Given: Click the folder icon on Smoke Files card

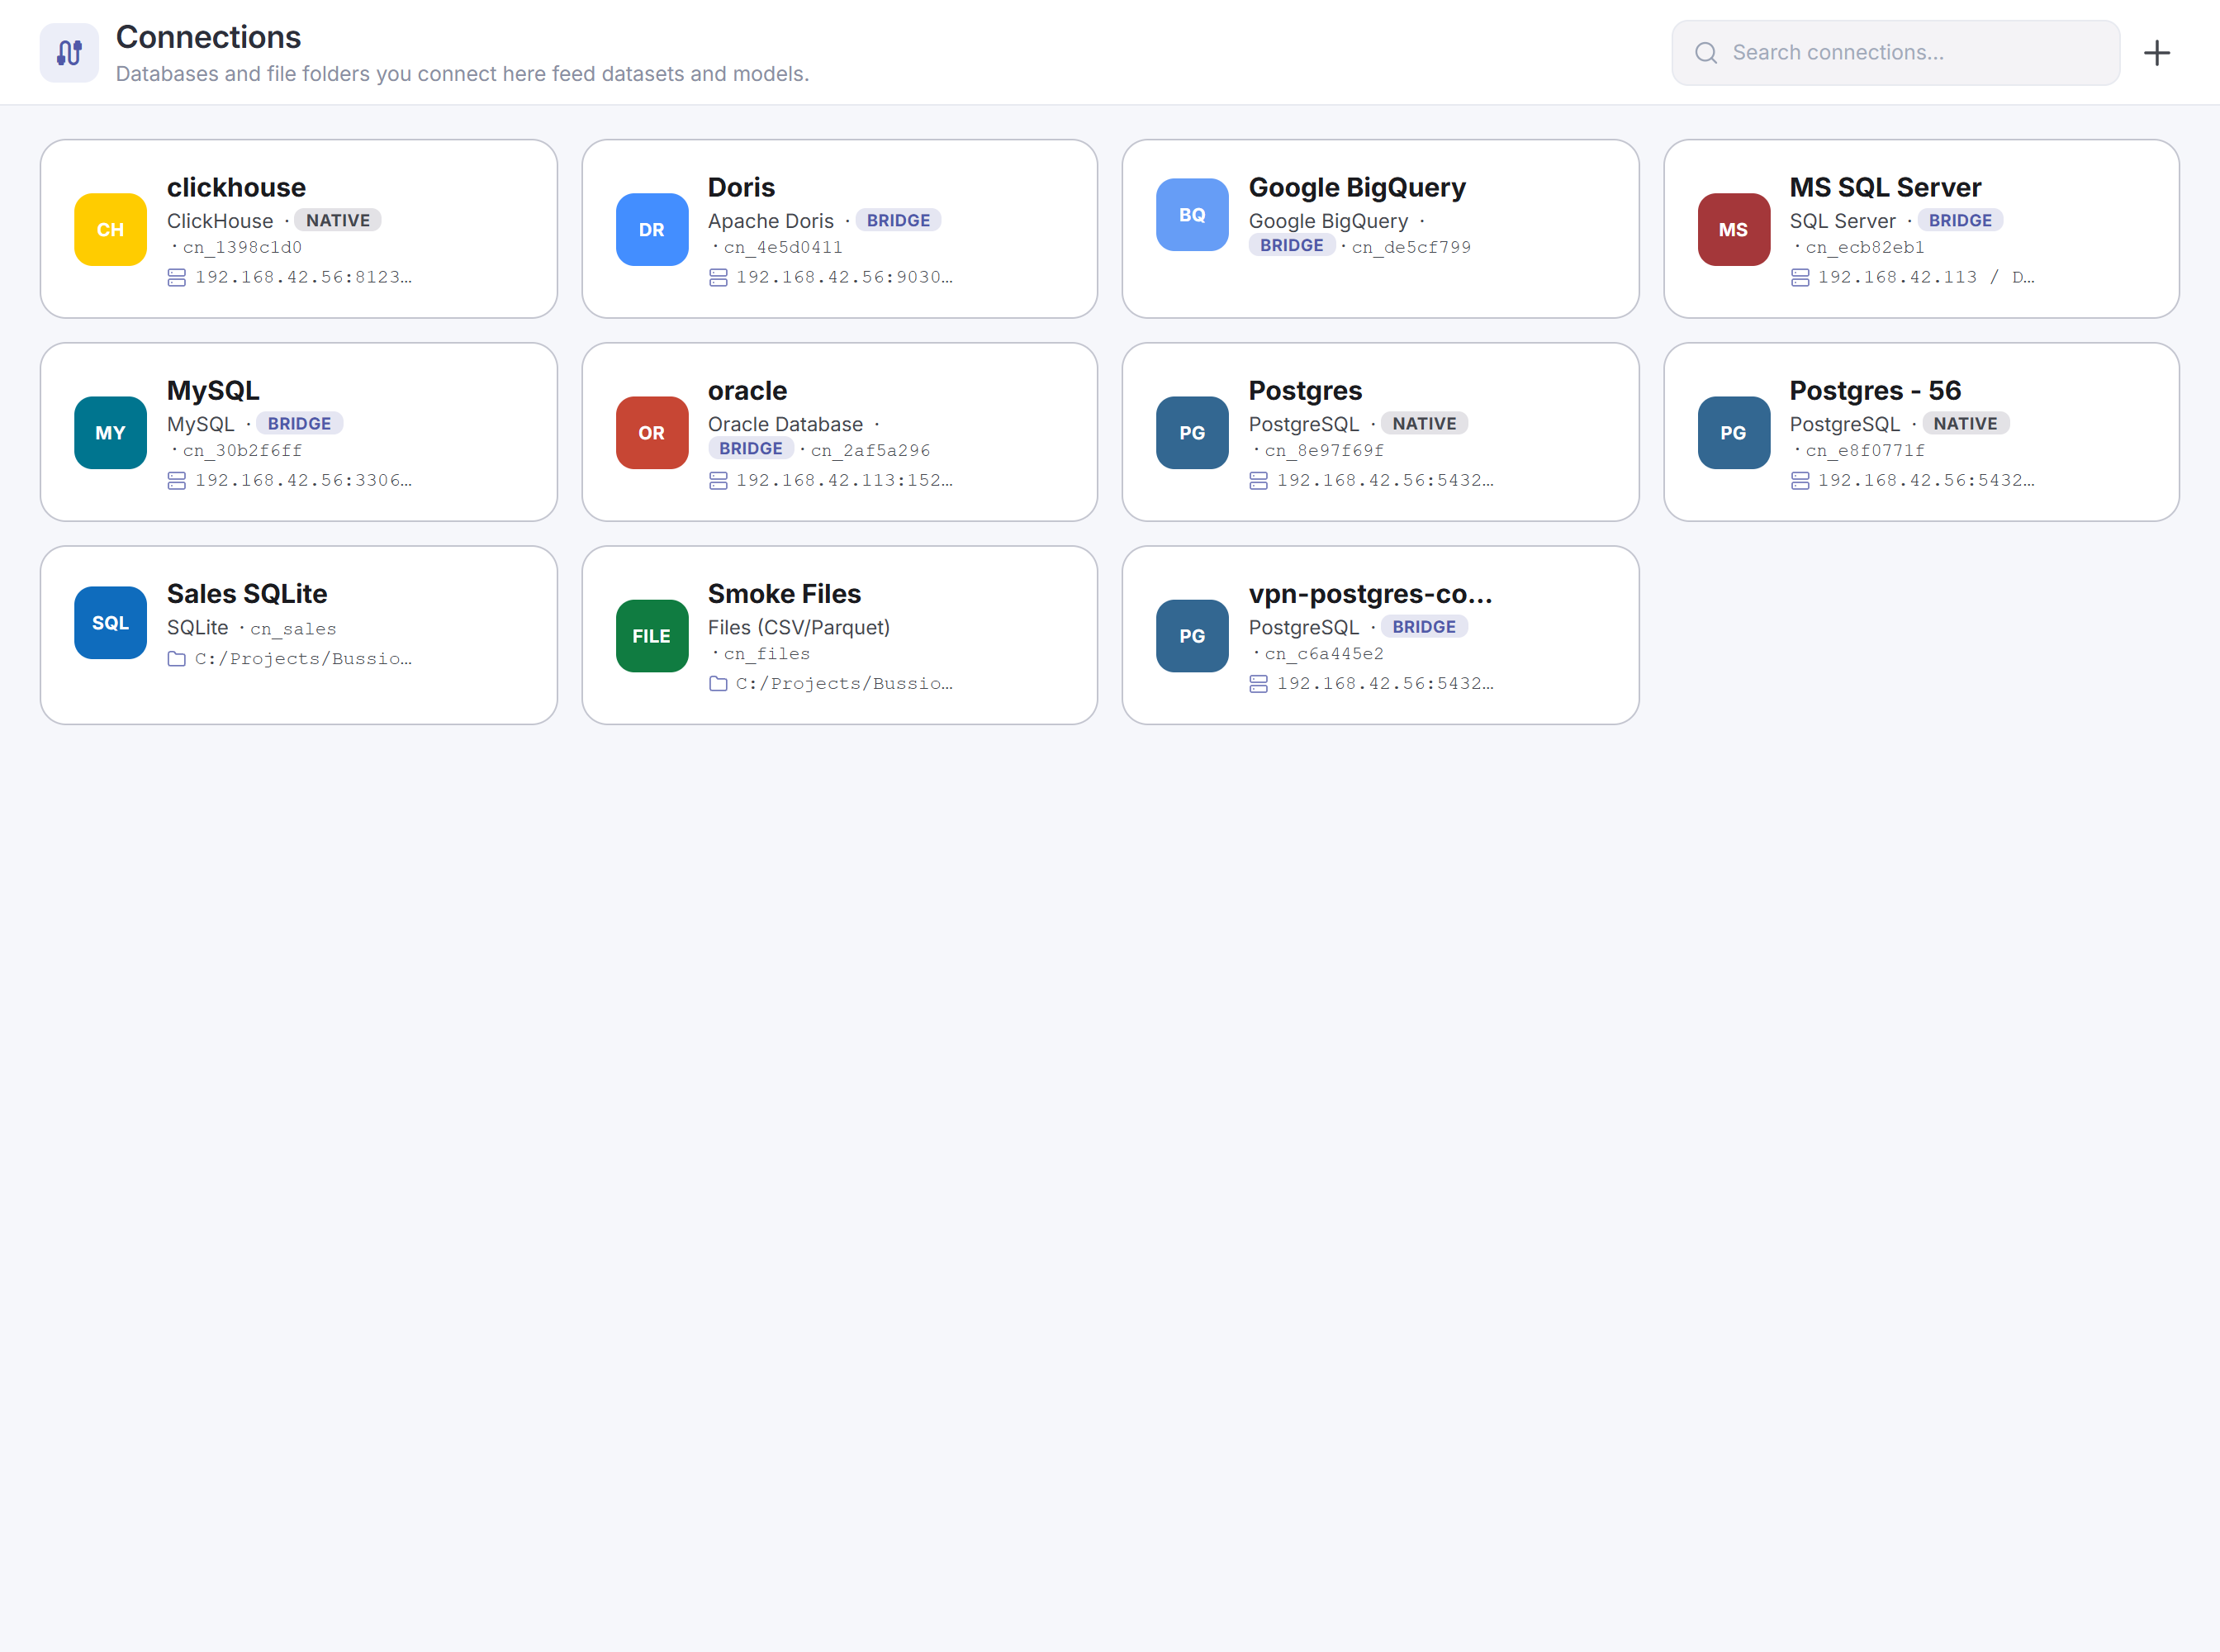Looking at the screenshot, I should tap(718, 684).
